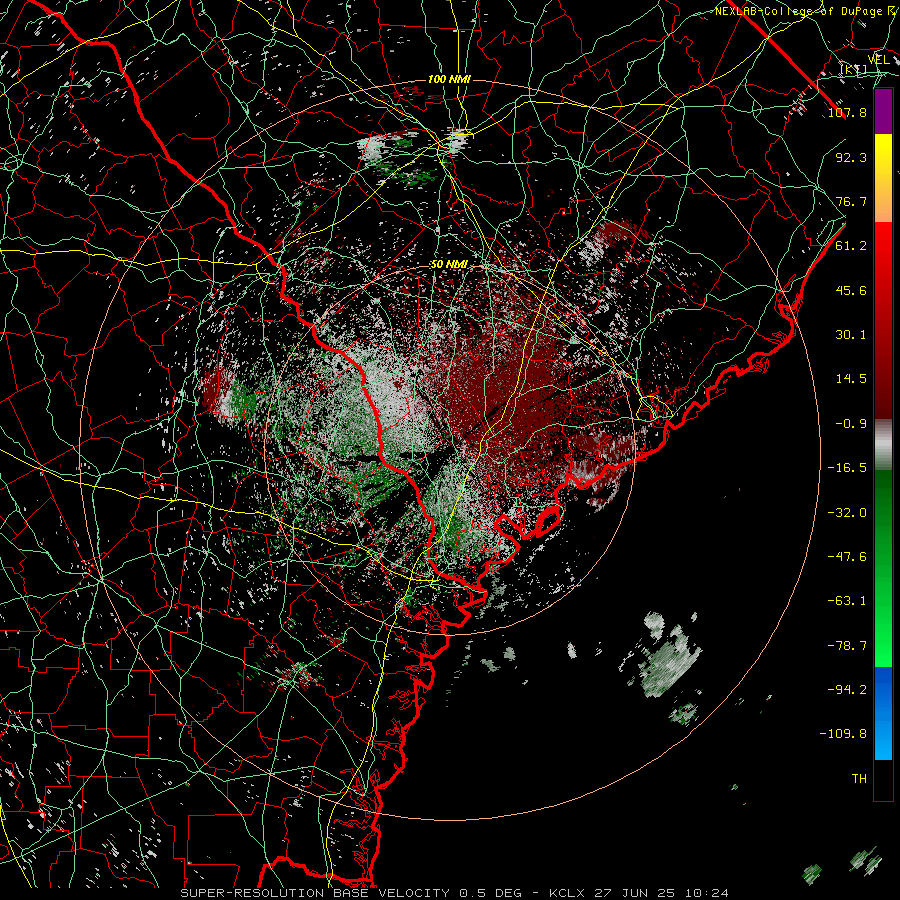
Task: Click the gray near-zero segment of the color bar
Action: [883, 445]
